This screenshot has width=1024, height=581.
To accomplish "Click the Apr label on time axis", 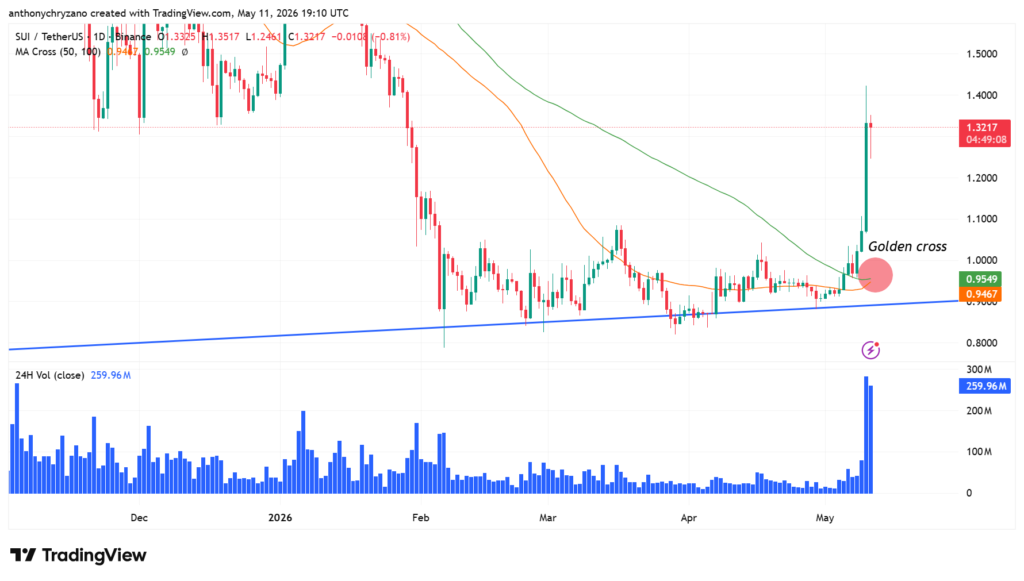I will (688, 518).
